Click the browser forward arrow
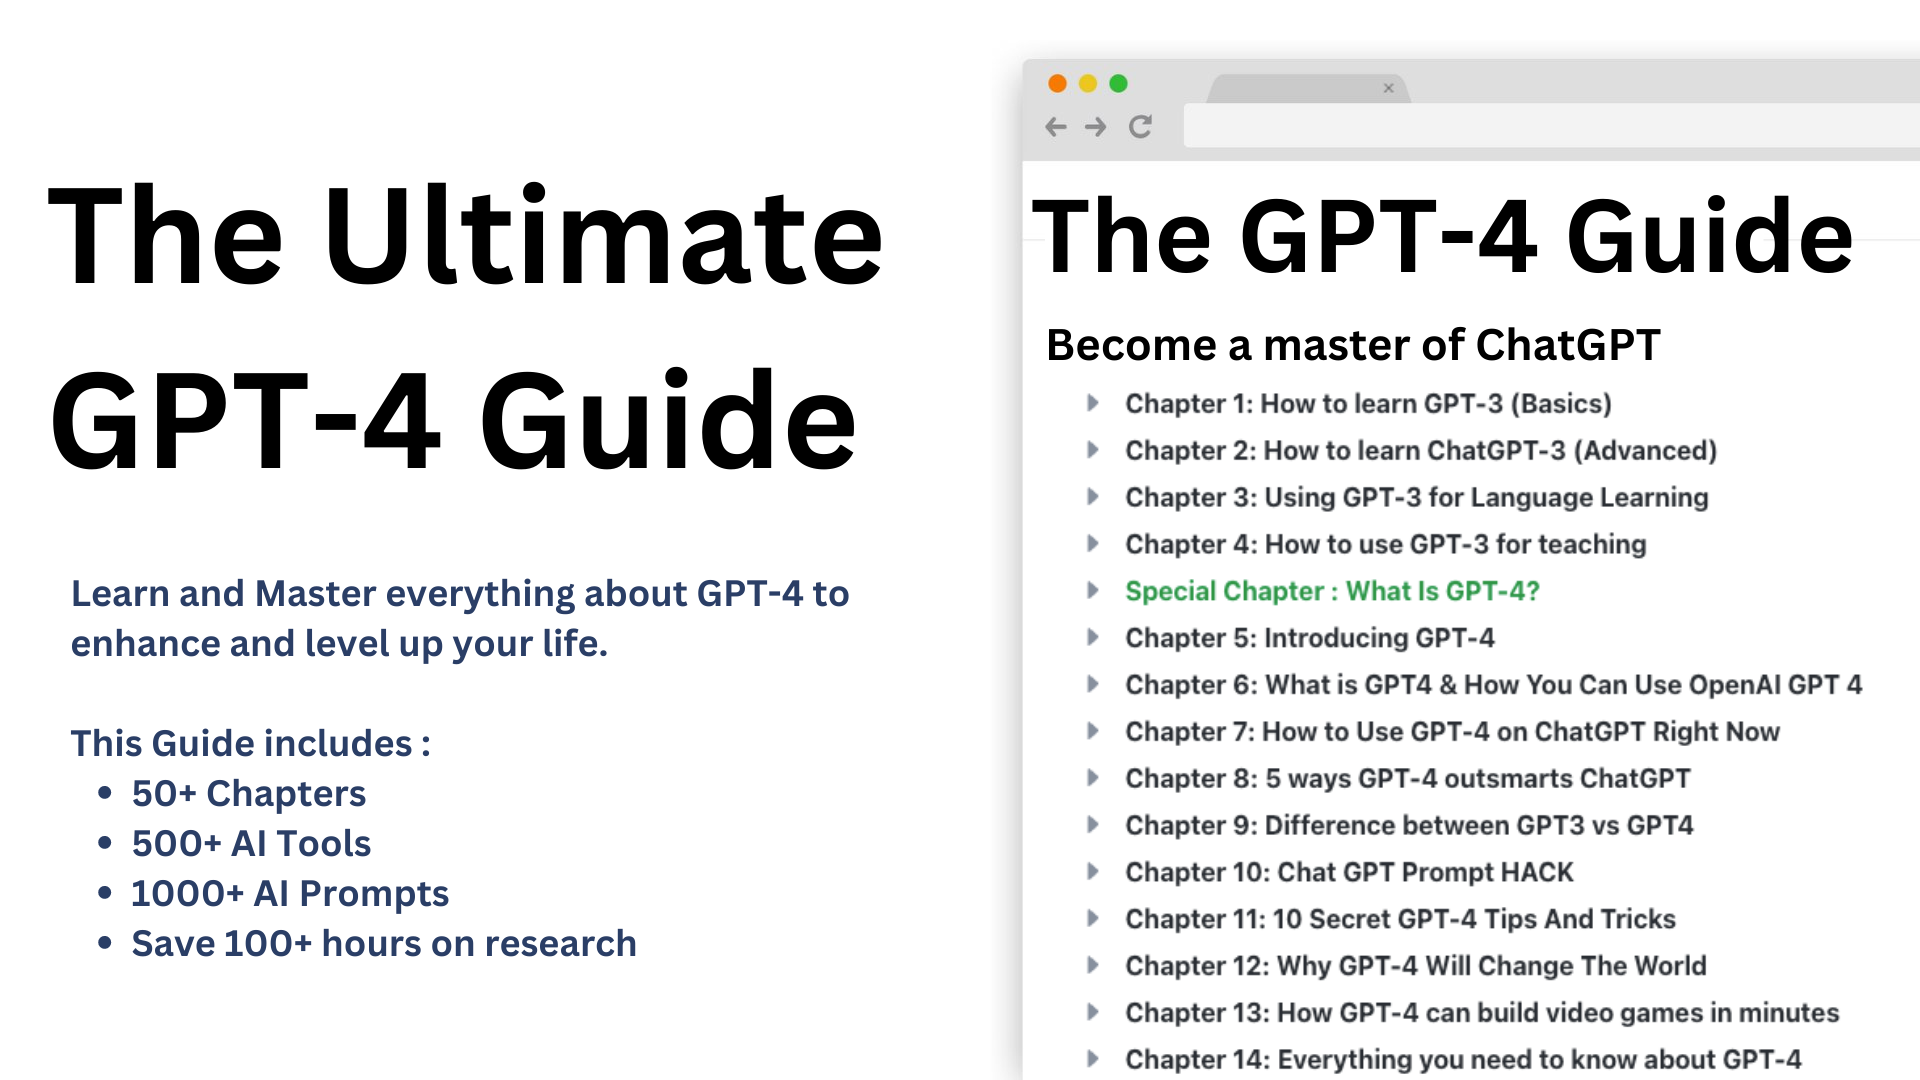1920x1080 pixels. click(1096, 127)
